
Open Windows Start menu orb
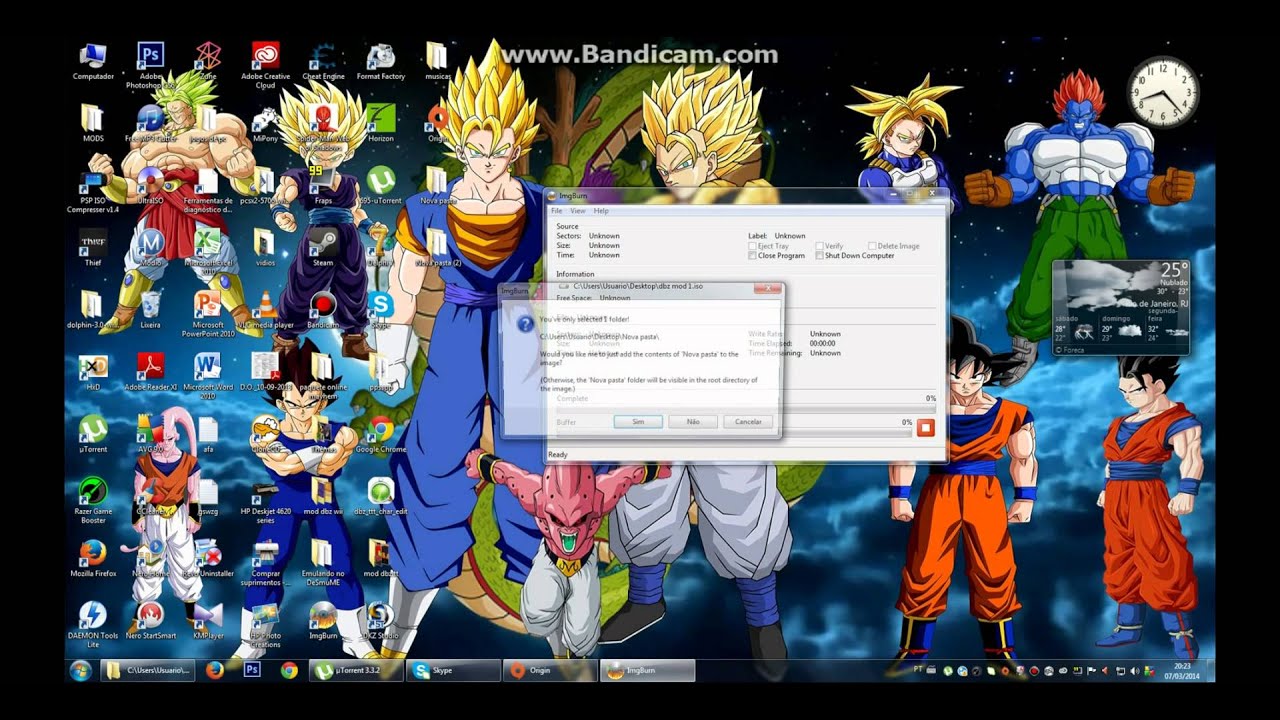tap(79, 670)
